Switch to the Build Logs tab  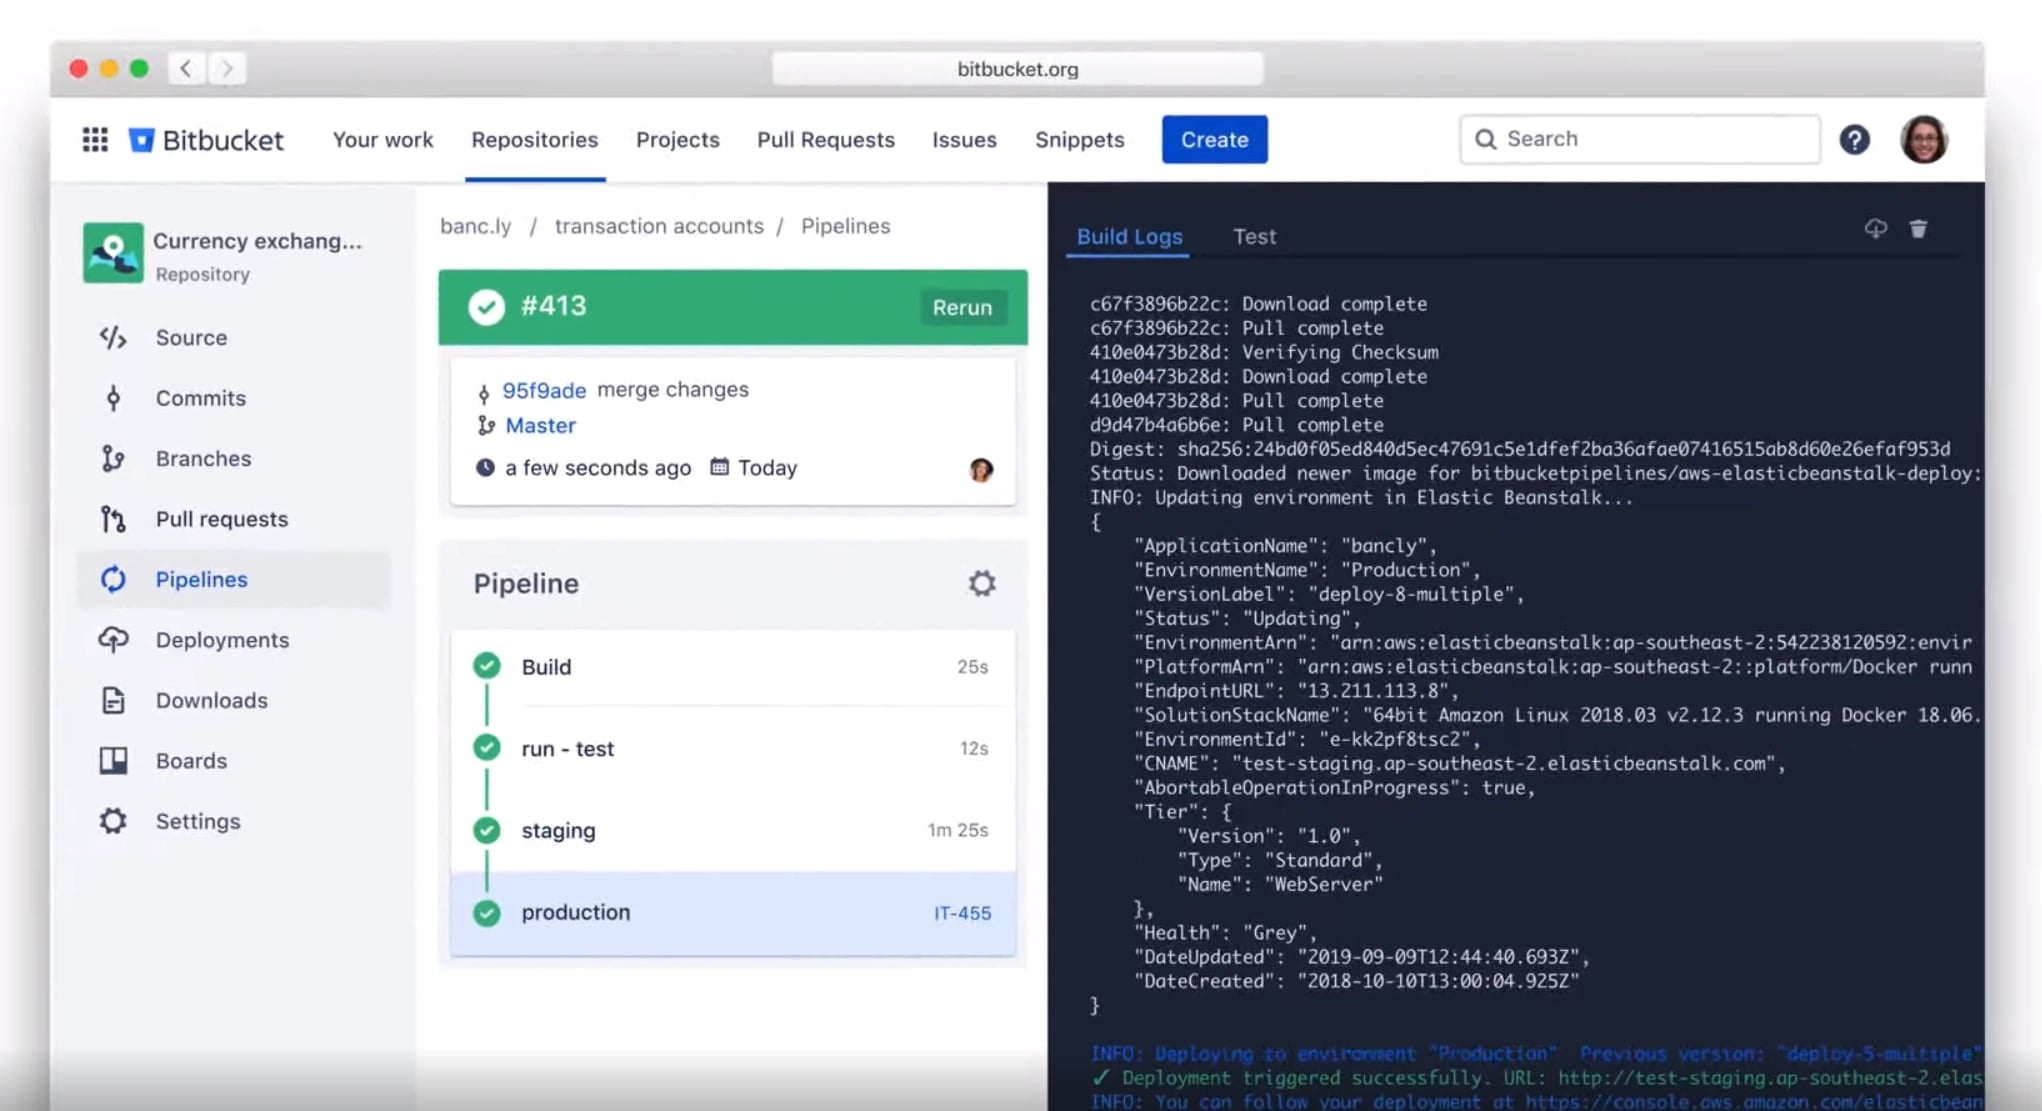pos(1129,237)
